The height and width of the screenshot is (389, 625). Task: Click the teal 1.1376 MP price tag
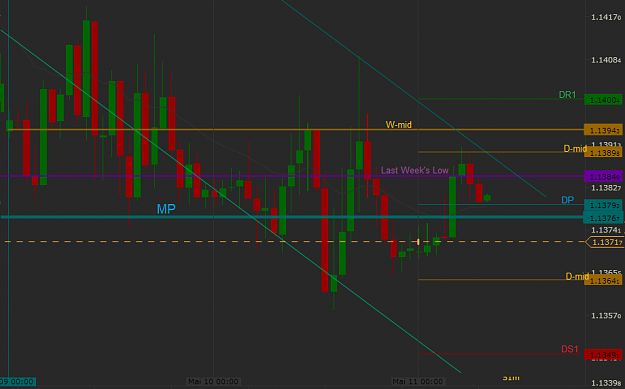[603, 218]
